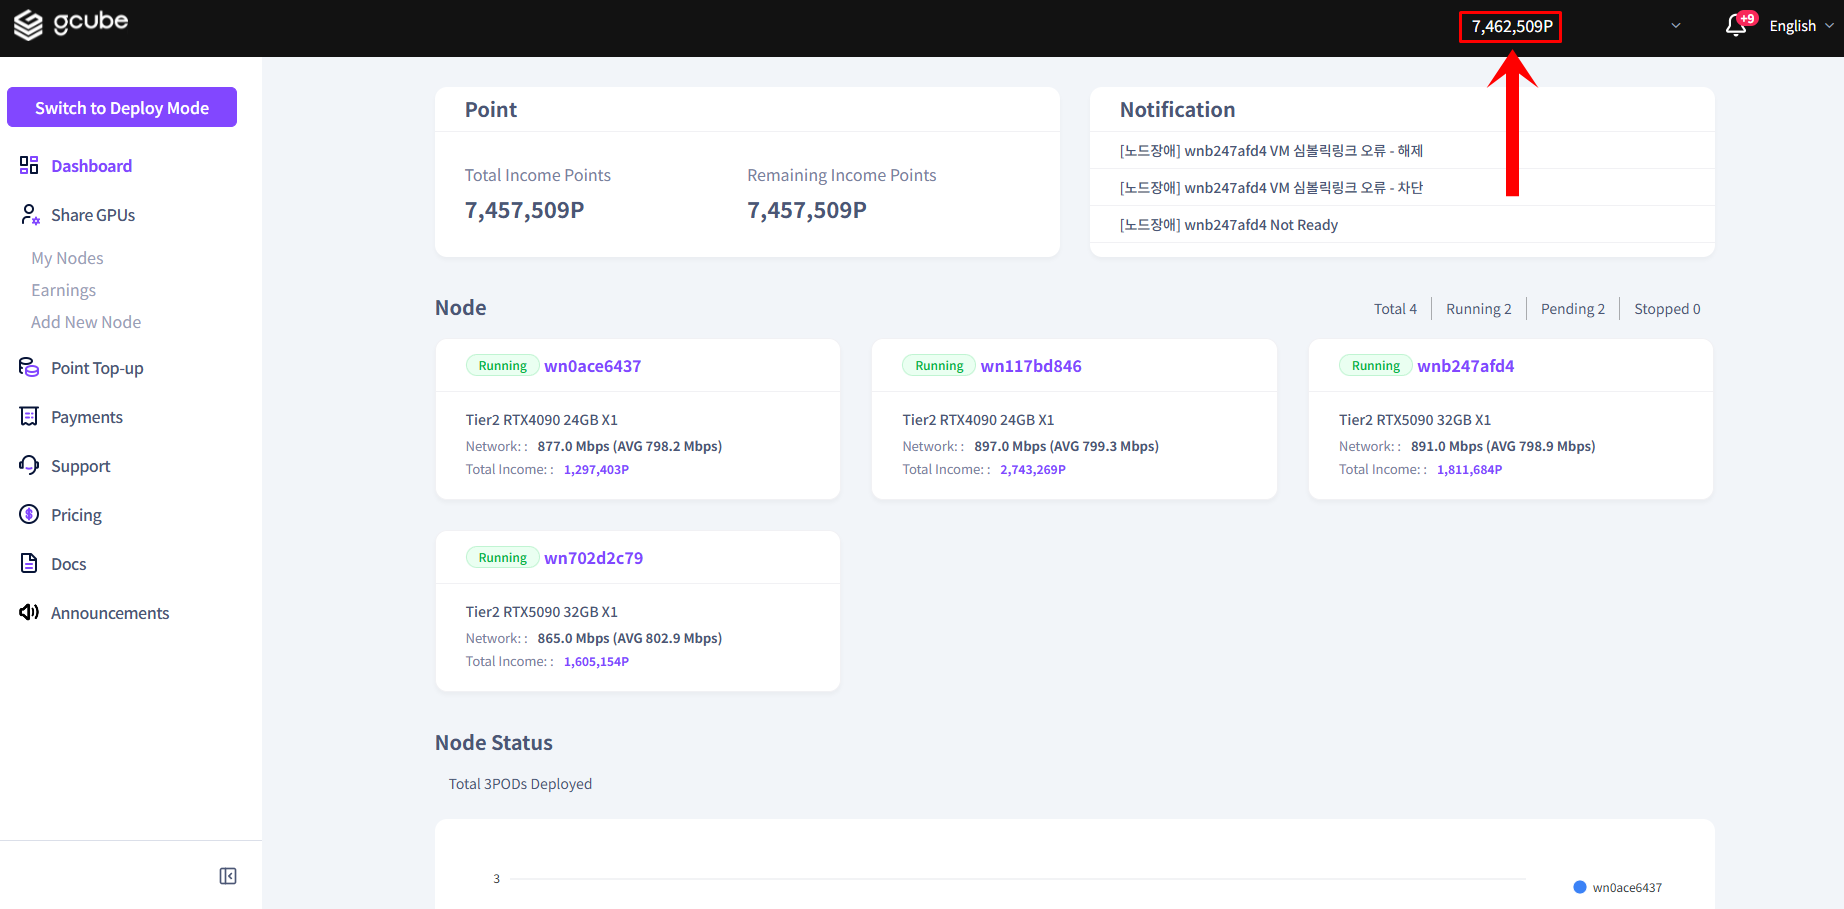Click the 7,462,509P header balance
Image resolution: width=1844 pixels, height=909 pixels.
1511,26
